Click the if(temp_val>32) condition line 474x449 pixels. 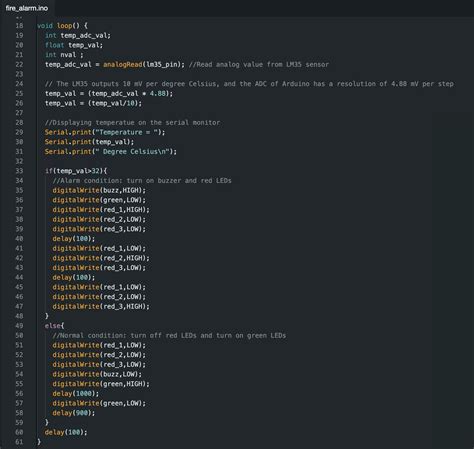point(76,171)
